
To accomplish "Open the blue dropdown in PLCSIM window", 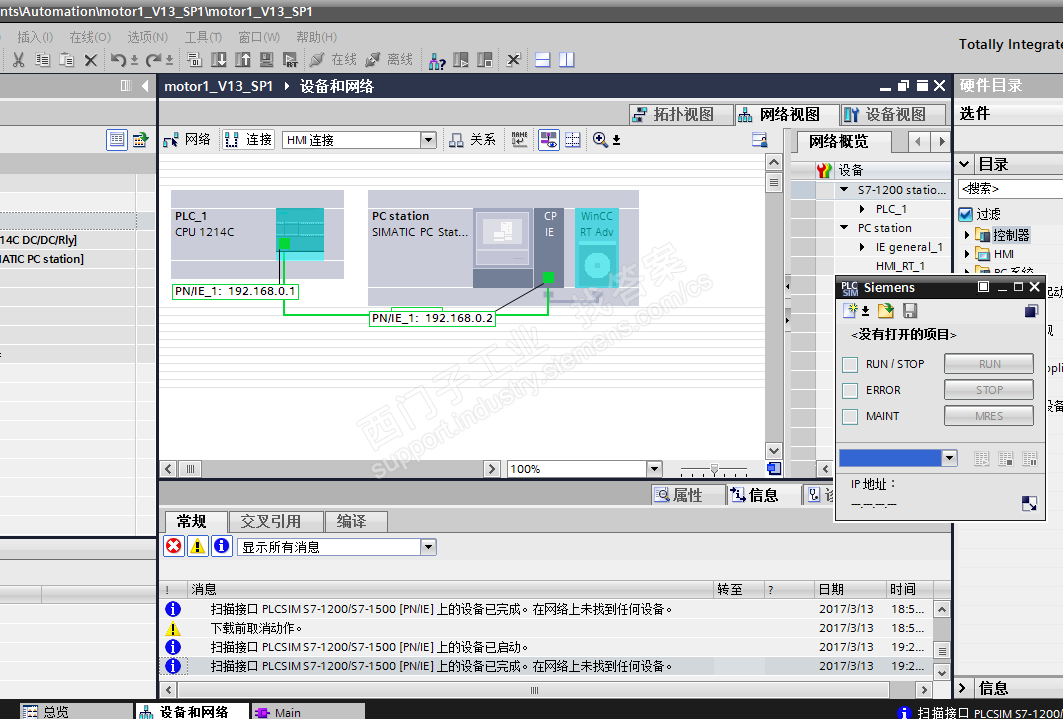I will (949, 458).
